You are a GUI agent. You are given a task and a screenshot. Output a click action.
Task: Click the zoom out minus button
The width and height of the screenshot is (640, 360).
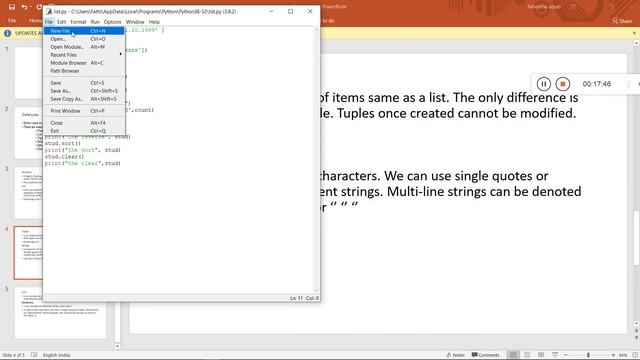[x=566, y=355]
